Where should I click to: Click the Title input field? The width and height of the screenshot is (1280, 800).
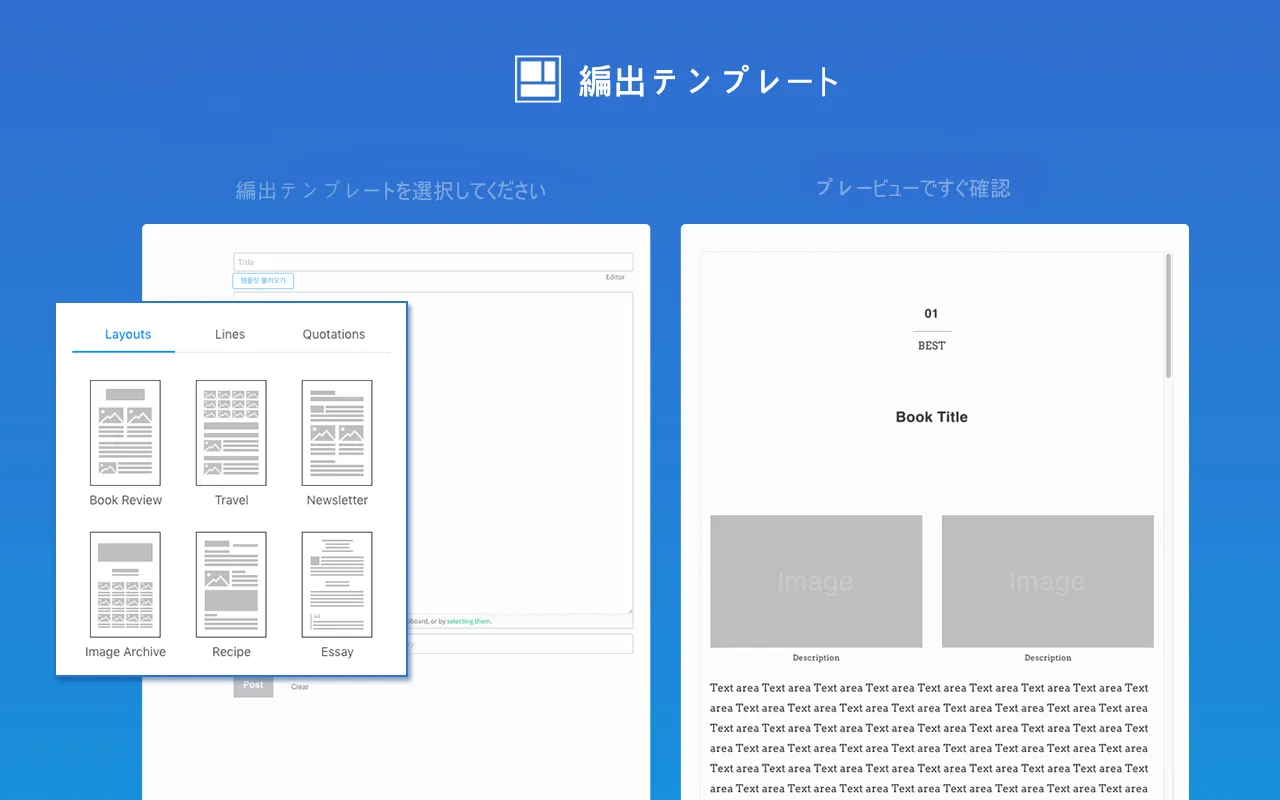pyautogui.click(x=433, y=262)
